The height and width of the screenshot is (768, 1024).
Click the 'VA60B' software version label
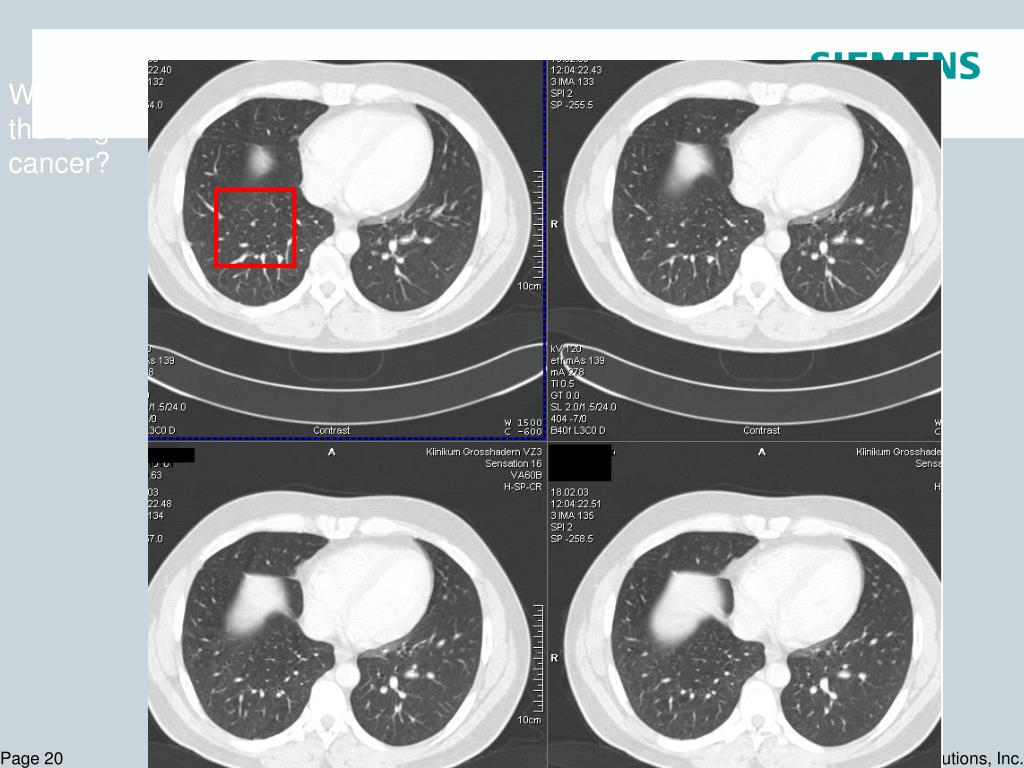[526, 475]
